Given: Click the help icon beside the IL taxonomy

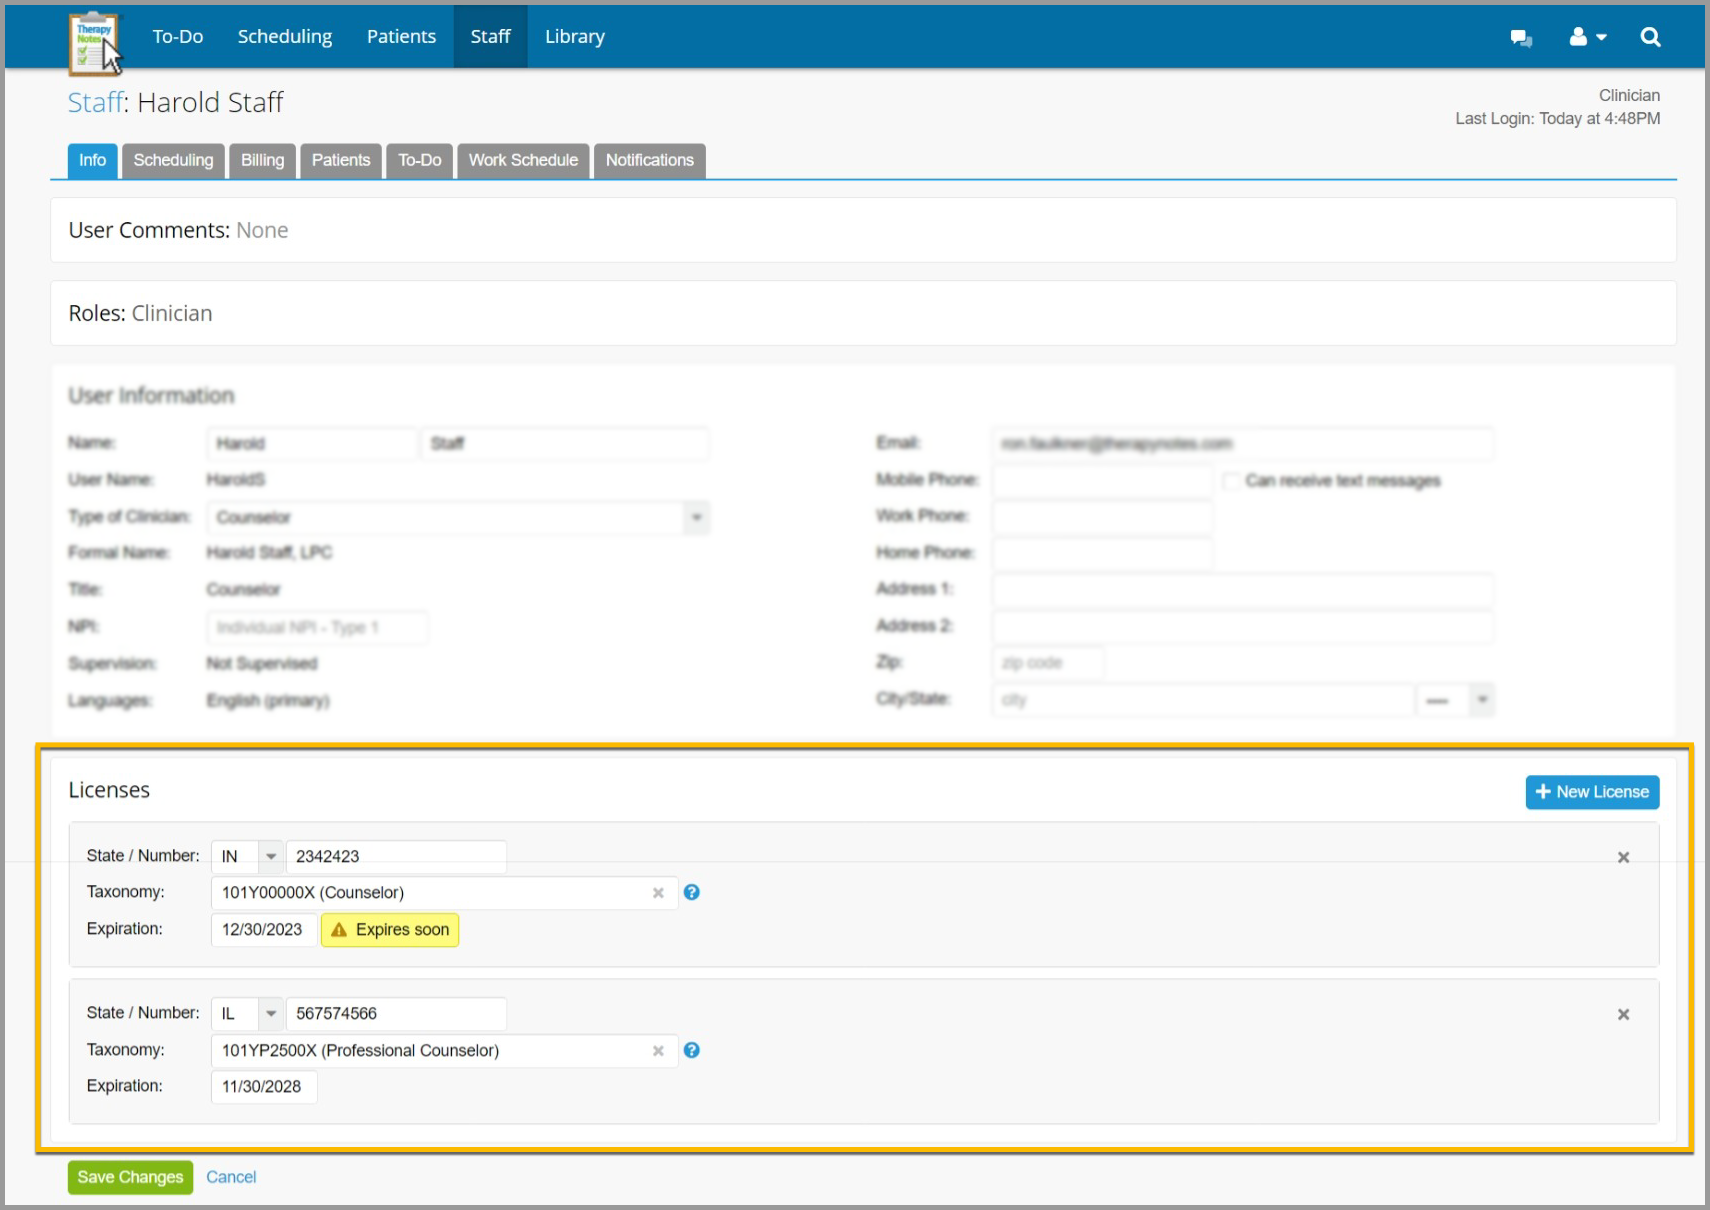Looking at the screenshot, I should click(691, 1050).
